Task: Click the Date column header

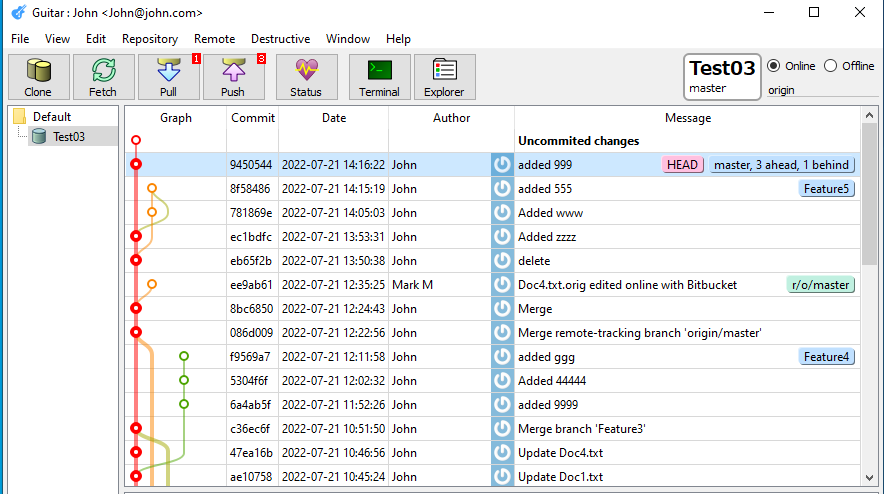Action: click(x=334, y=118)
